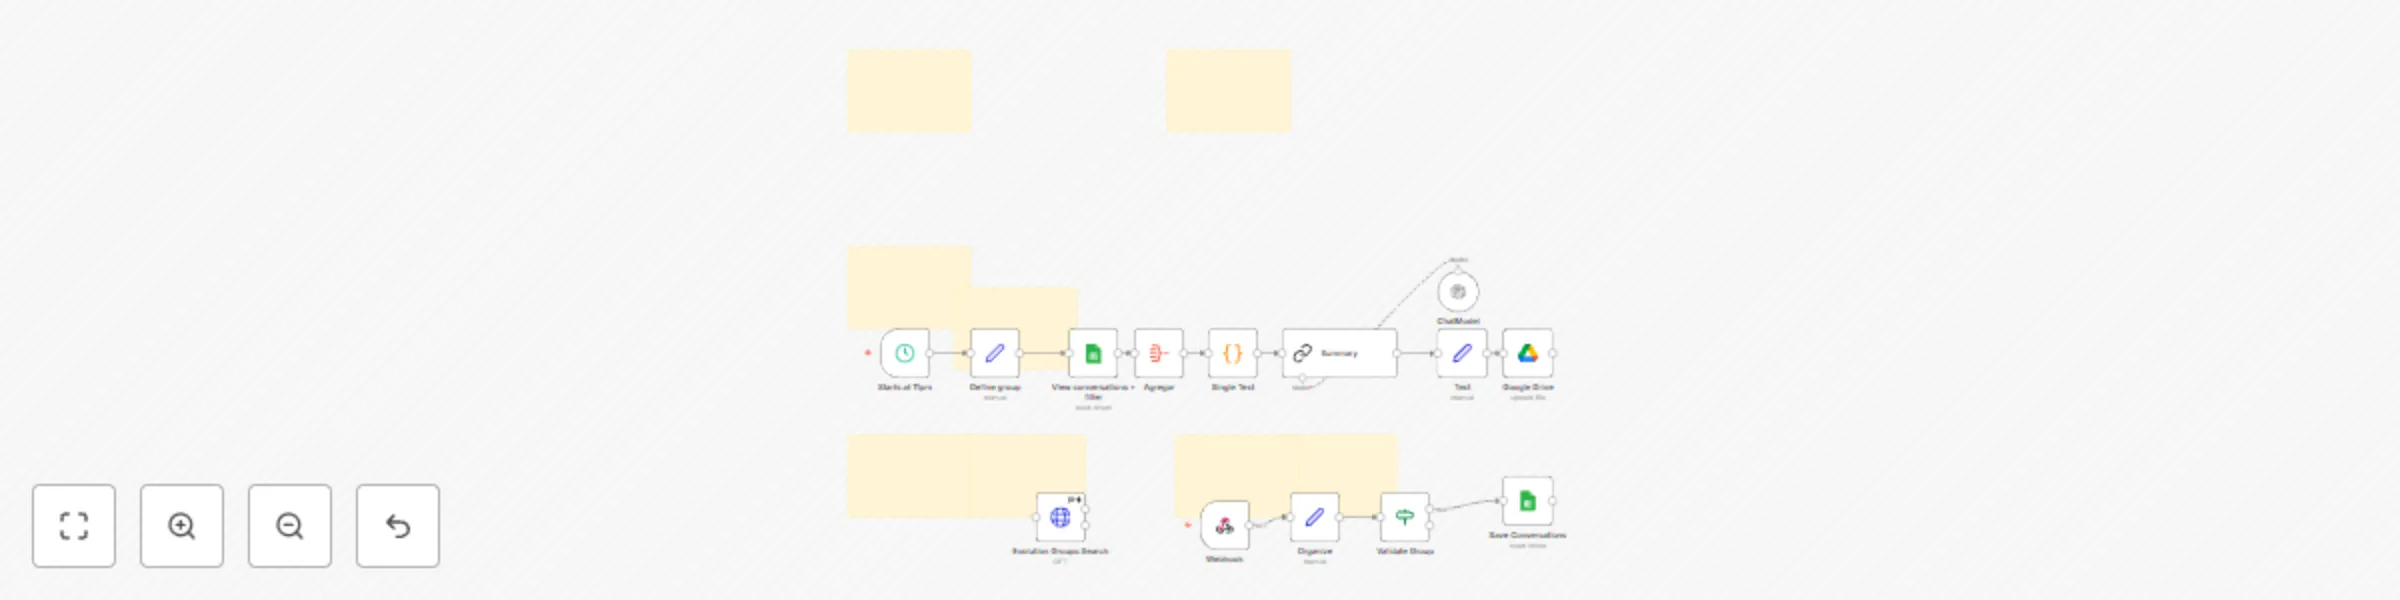The height and width of the screenshot is (600, 2400).
Task: Select the Webhook trigger node
Action: click(x=1225, y=525)
